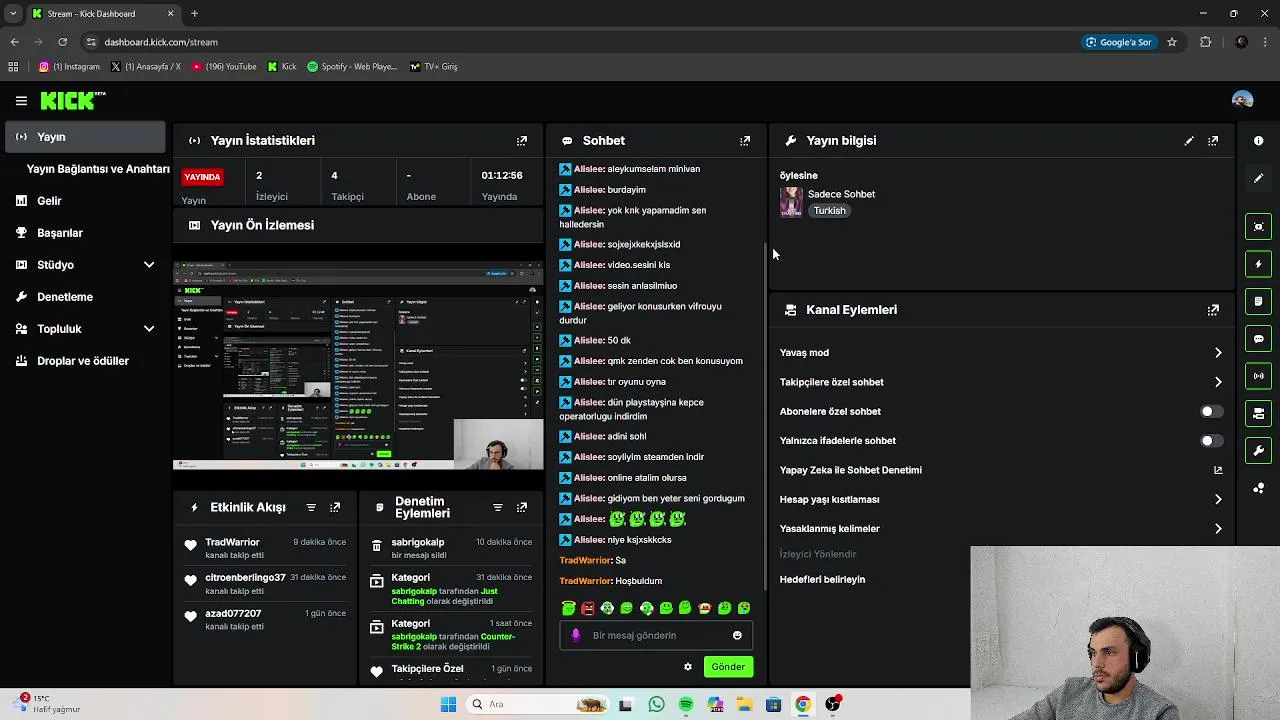The width and height of the screenshot is (1280, 720).
Task: Click TradWarrior in the activity feed
Action: point(232,543)
